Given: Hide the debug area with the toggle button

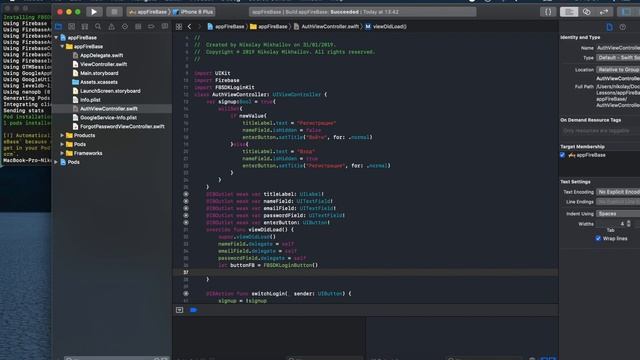Looking at the screenshot, I should pos(179,310).
